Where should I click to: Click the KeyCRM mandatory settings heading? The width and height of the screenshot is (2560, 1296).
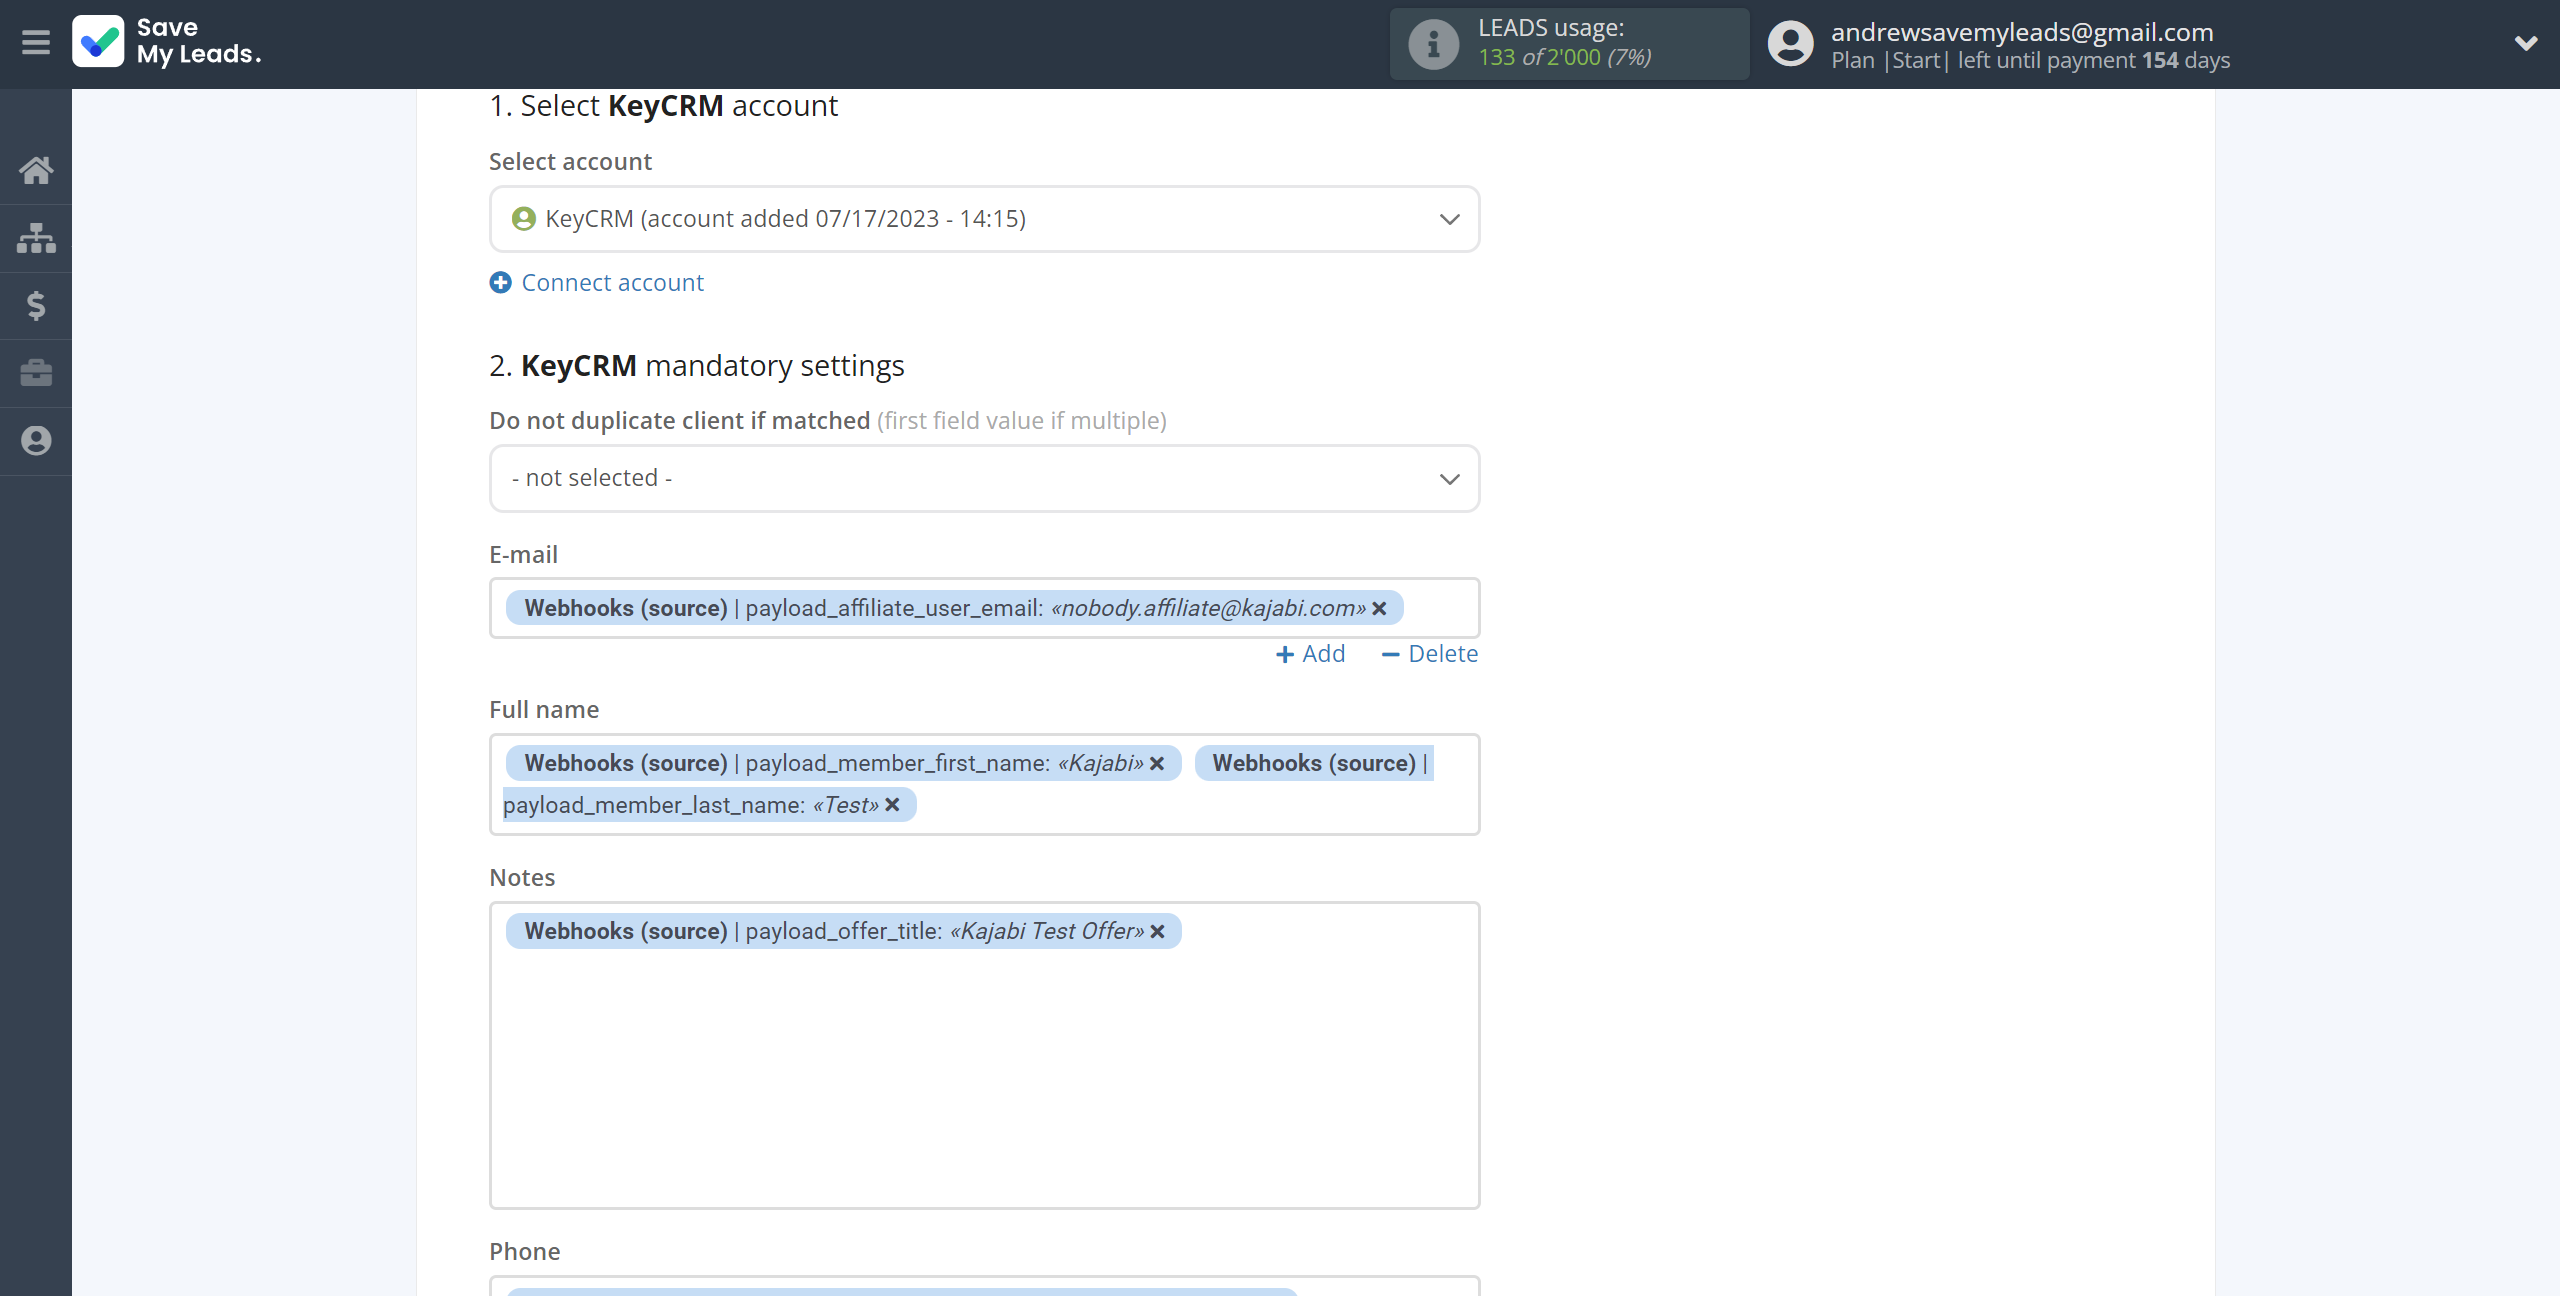pyautogui.click(x=696, y=366)
